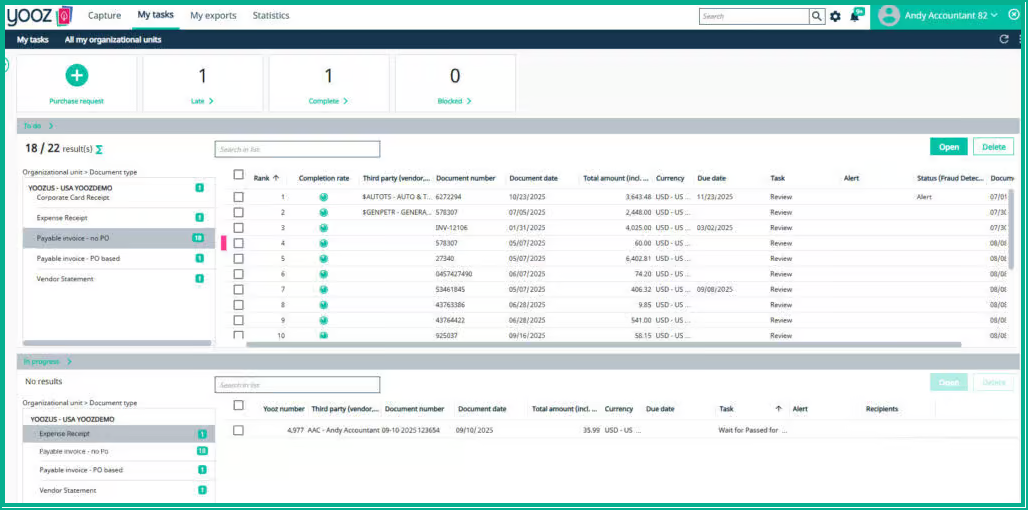Tick the checkbox for rank 4 row
Viewport: 1028px width, 510px height.
[x=239, y=243]
